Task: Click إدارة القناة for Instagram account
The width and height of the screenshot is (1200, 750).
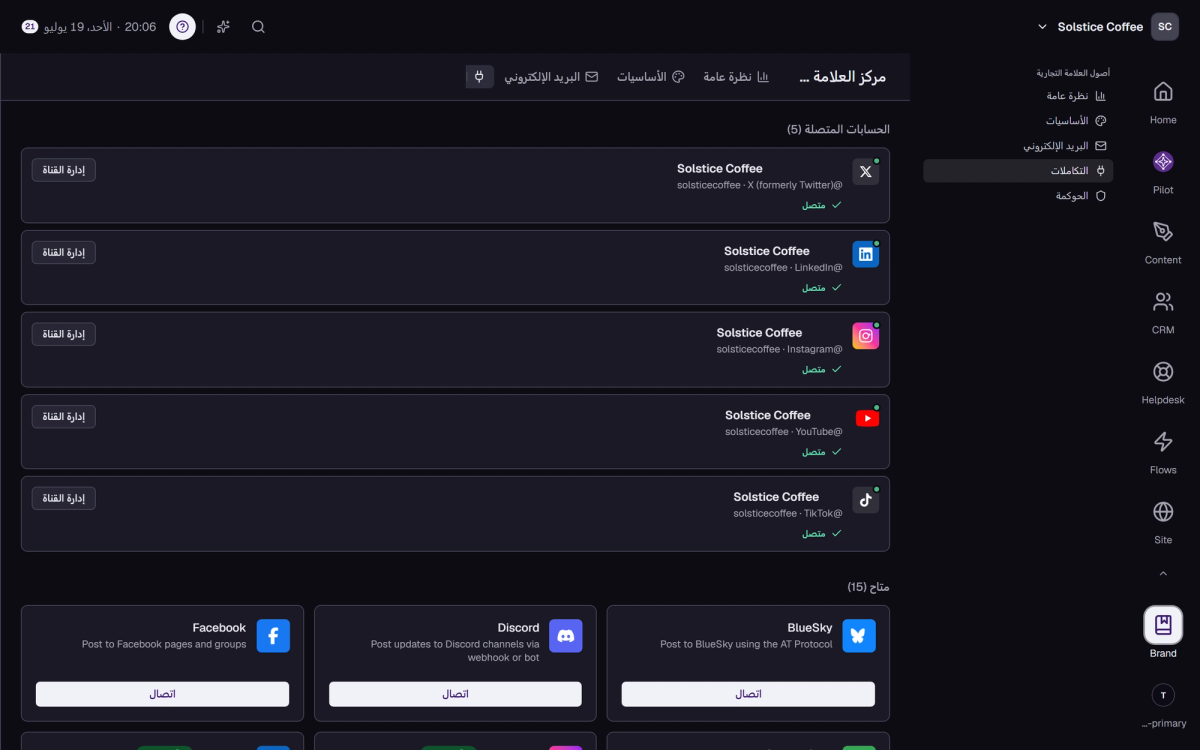Action: (64, 334)
